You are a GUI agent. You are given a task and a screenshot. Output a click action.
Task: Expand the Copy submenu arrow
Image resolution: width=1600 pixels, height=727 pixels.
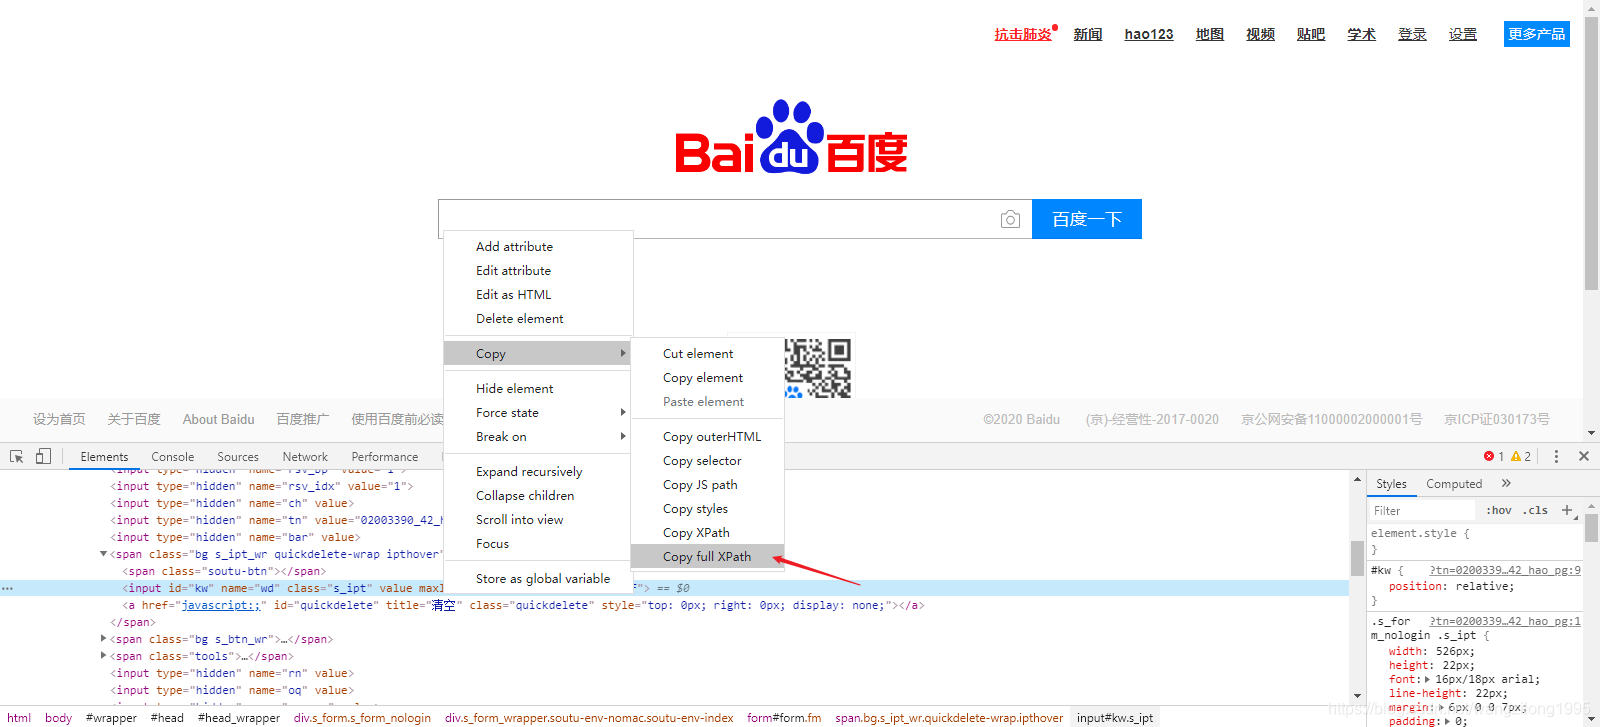tap(623, 353)
